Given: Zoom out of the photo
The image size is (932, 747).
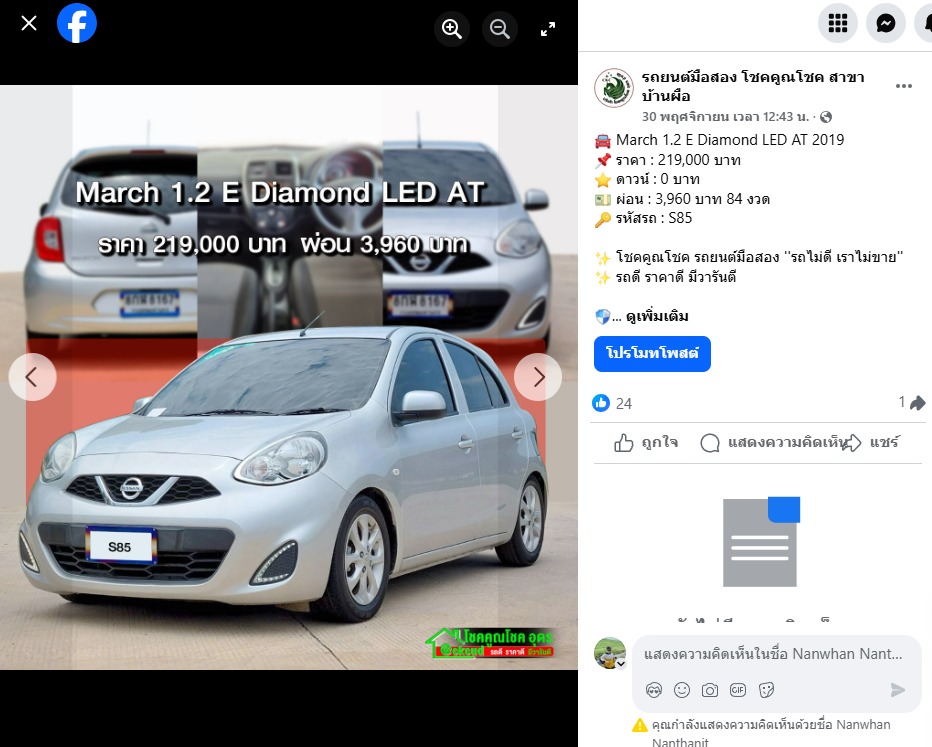Looking at the screenshot, I should (500, 29).
